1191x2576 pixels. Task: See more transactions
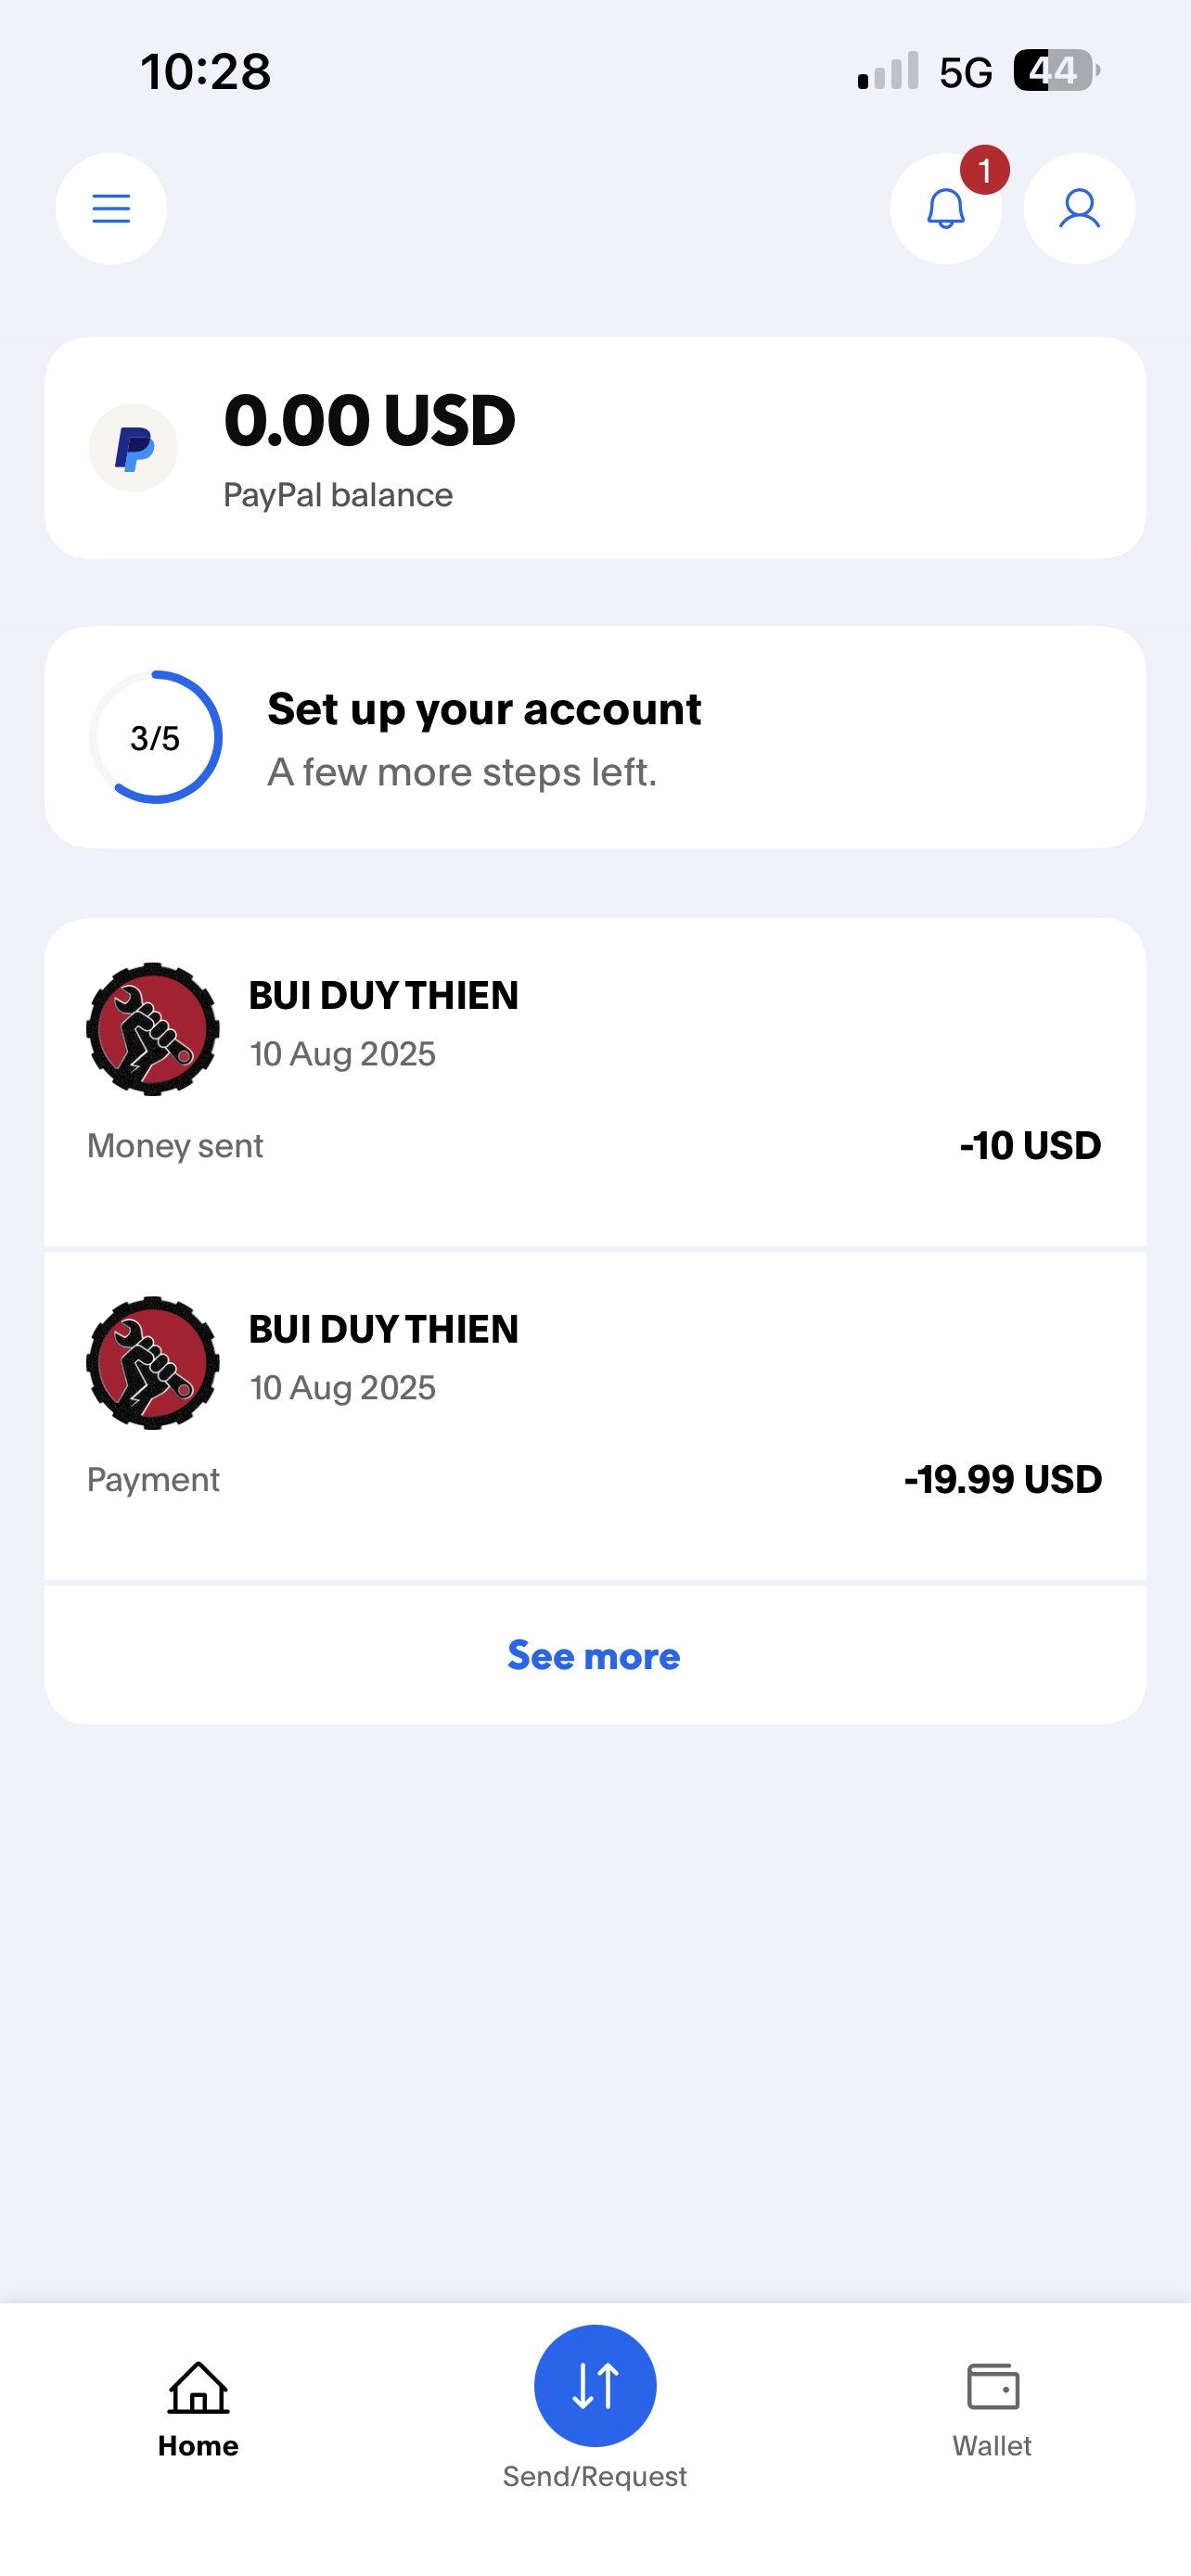[x=594, y=1655]
